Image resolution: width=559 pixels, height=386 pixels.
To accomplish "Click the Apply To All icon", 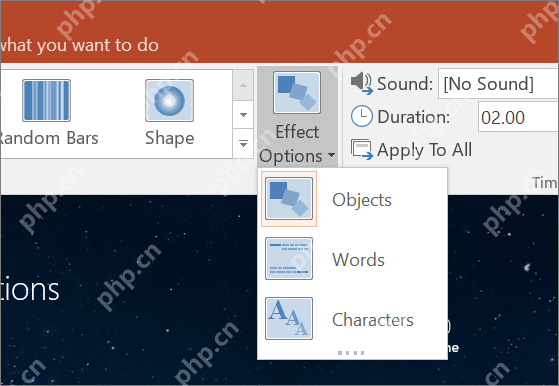I will [362, 149].
